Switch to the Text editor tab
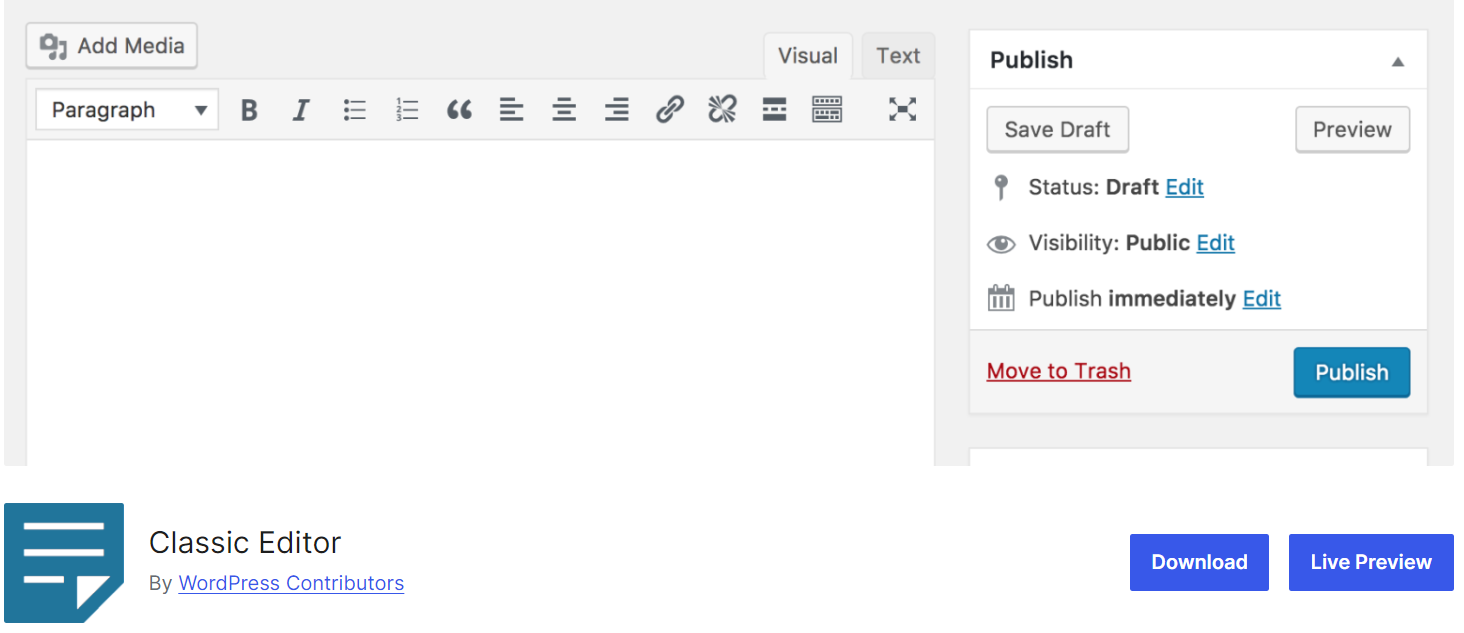 (897, 56)
